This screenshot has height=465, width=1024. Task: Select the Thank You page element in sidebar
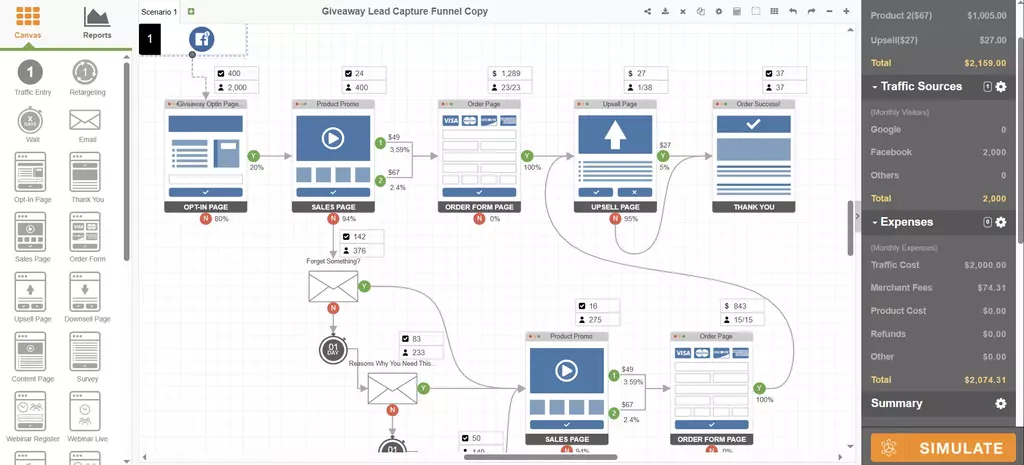86,178
